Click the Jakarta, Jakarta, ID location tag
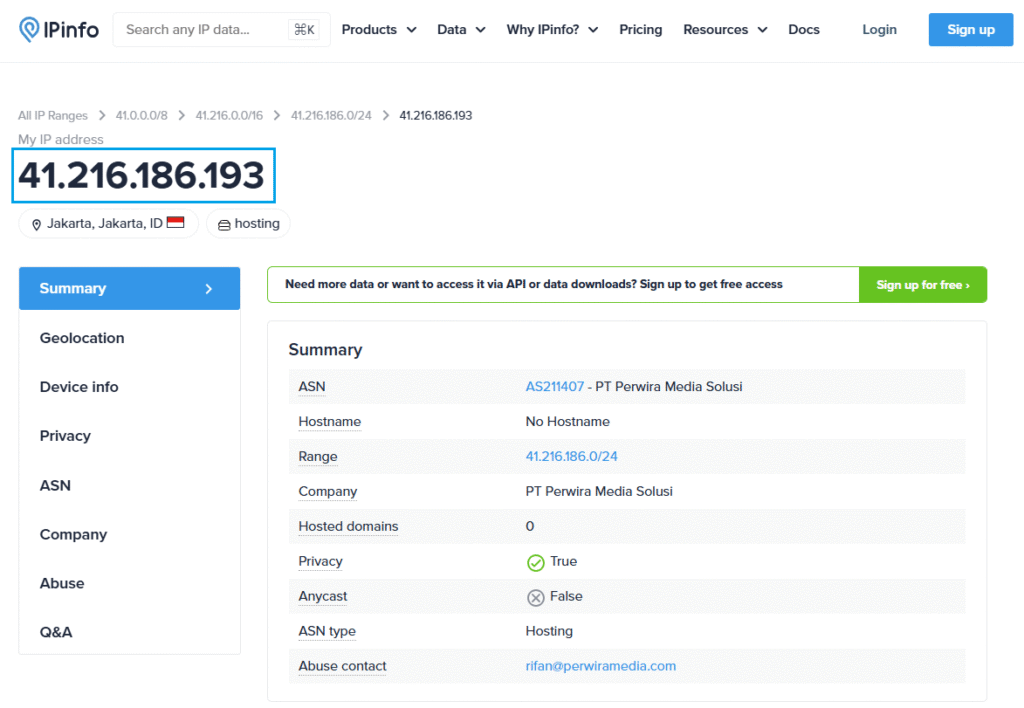 tap(108, 223)
